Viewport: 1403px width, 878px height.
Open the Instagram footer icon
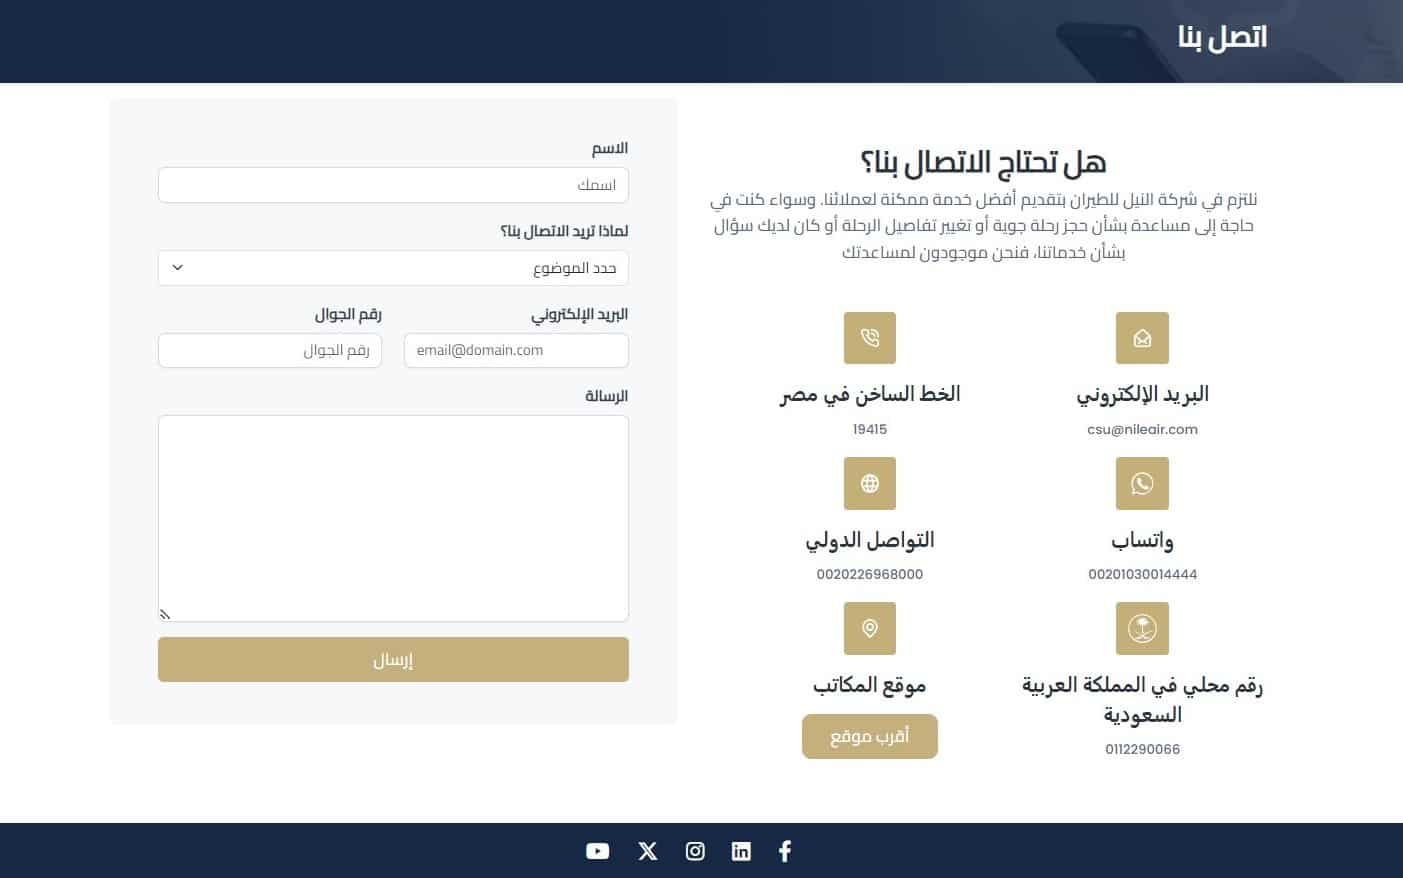[x=695, y=851]
